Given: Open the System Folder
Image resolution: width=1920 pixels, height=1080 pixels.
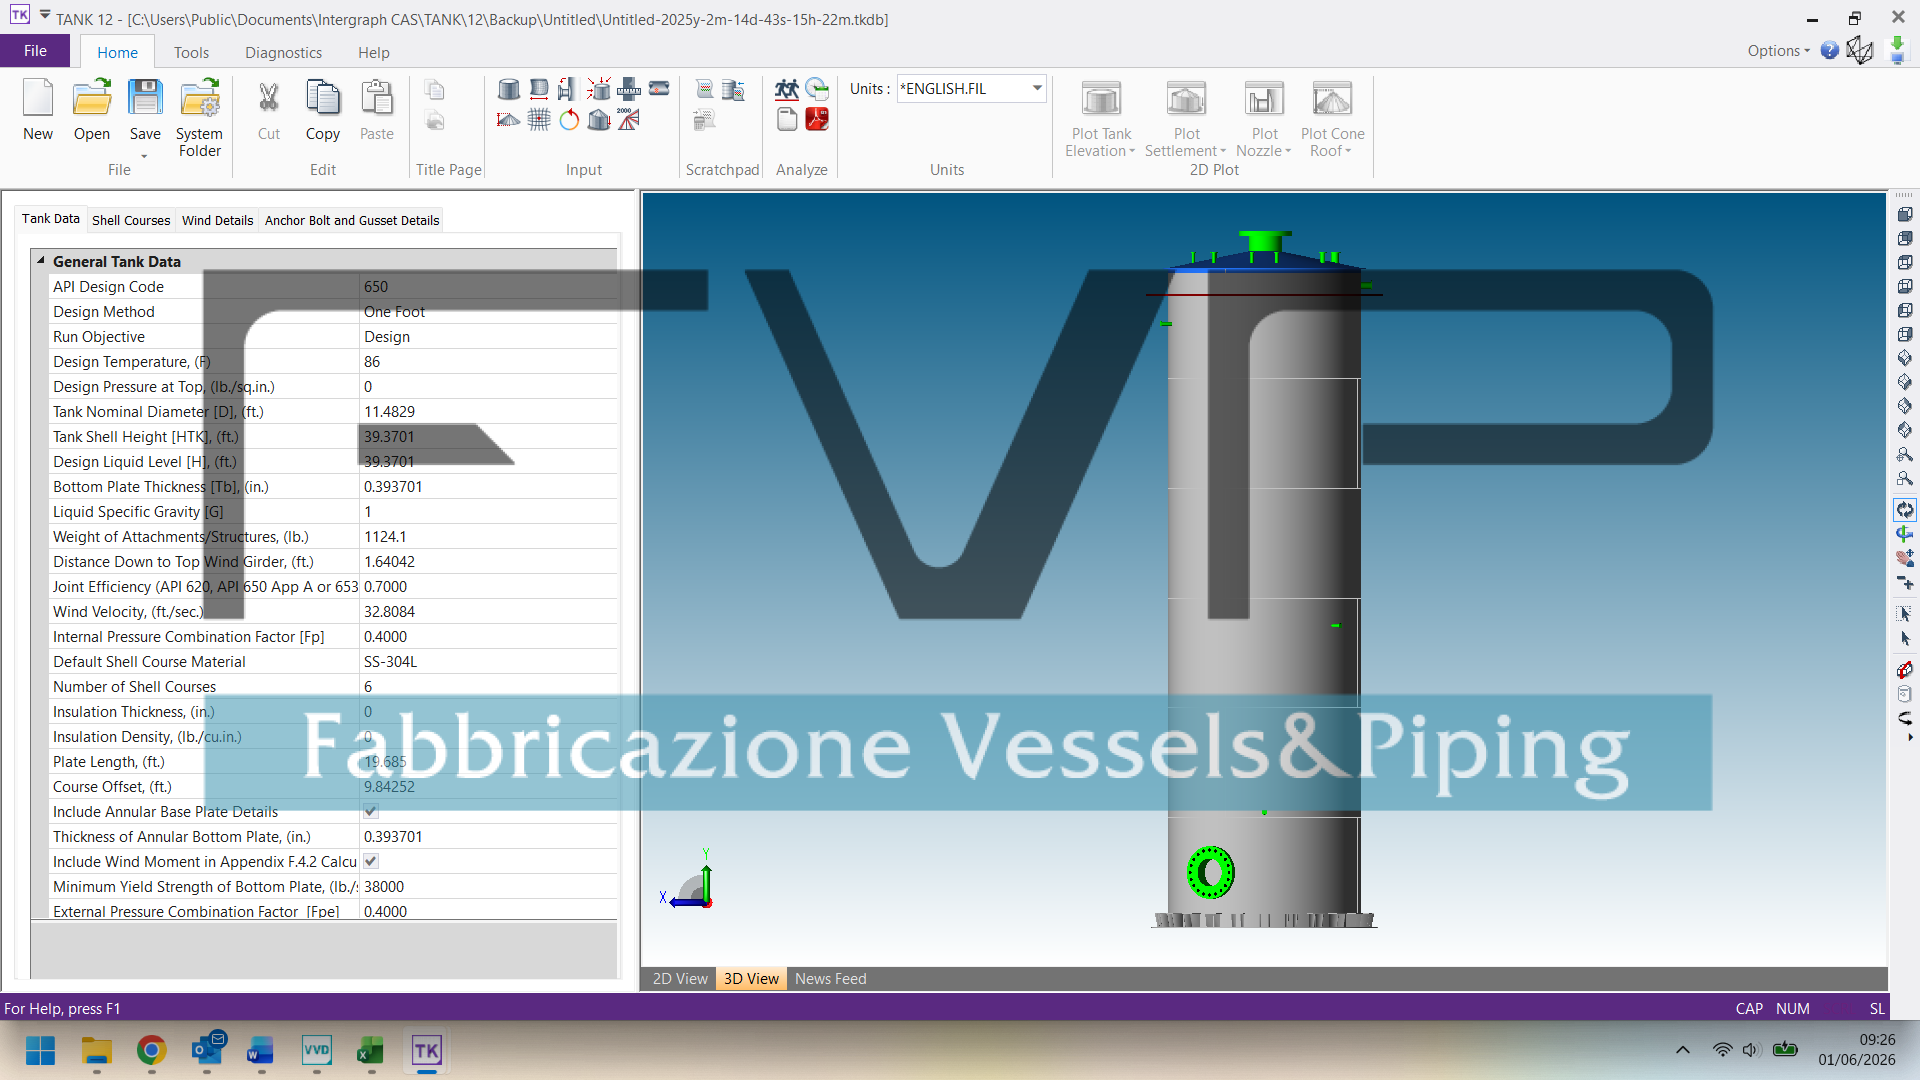Looking at the screenshot, I should (x=200, y=118).
